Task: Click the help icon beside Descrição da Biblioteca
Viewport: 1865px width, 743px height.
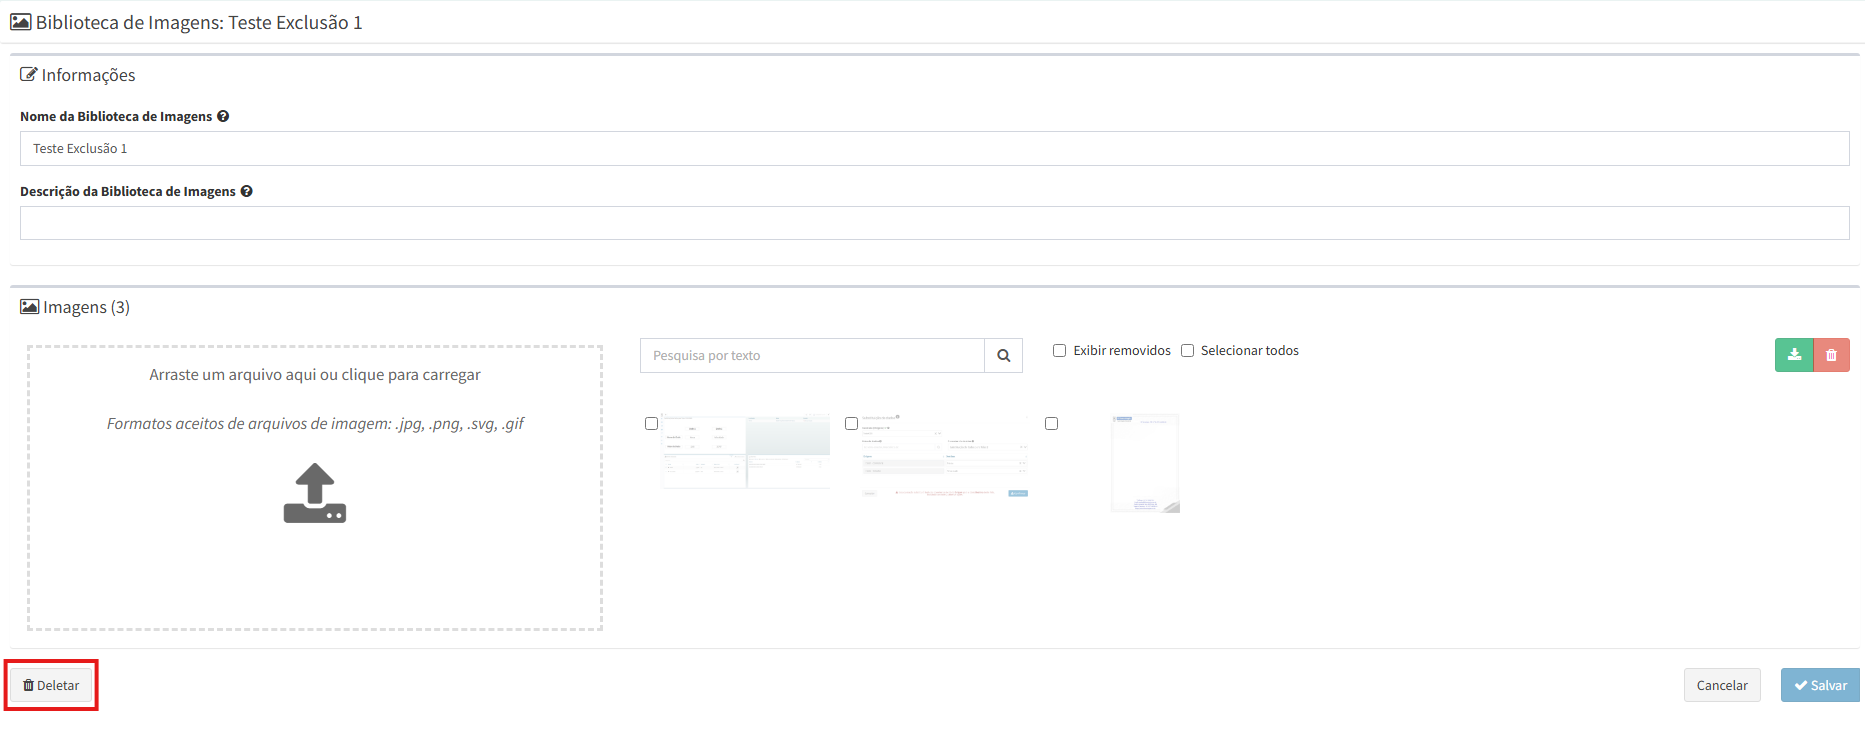Action: [x=246, y=191]
